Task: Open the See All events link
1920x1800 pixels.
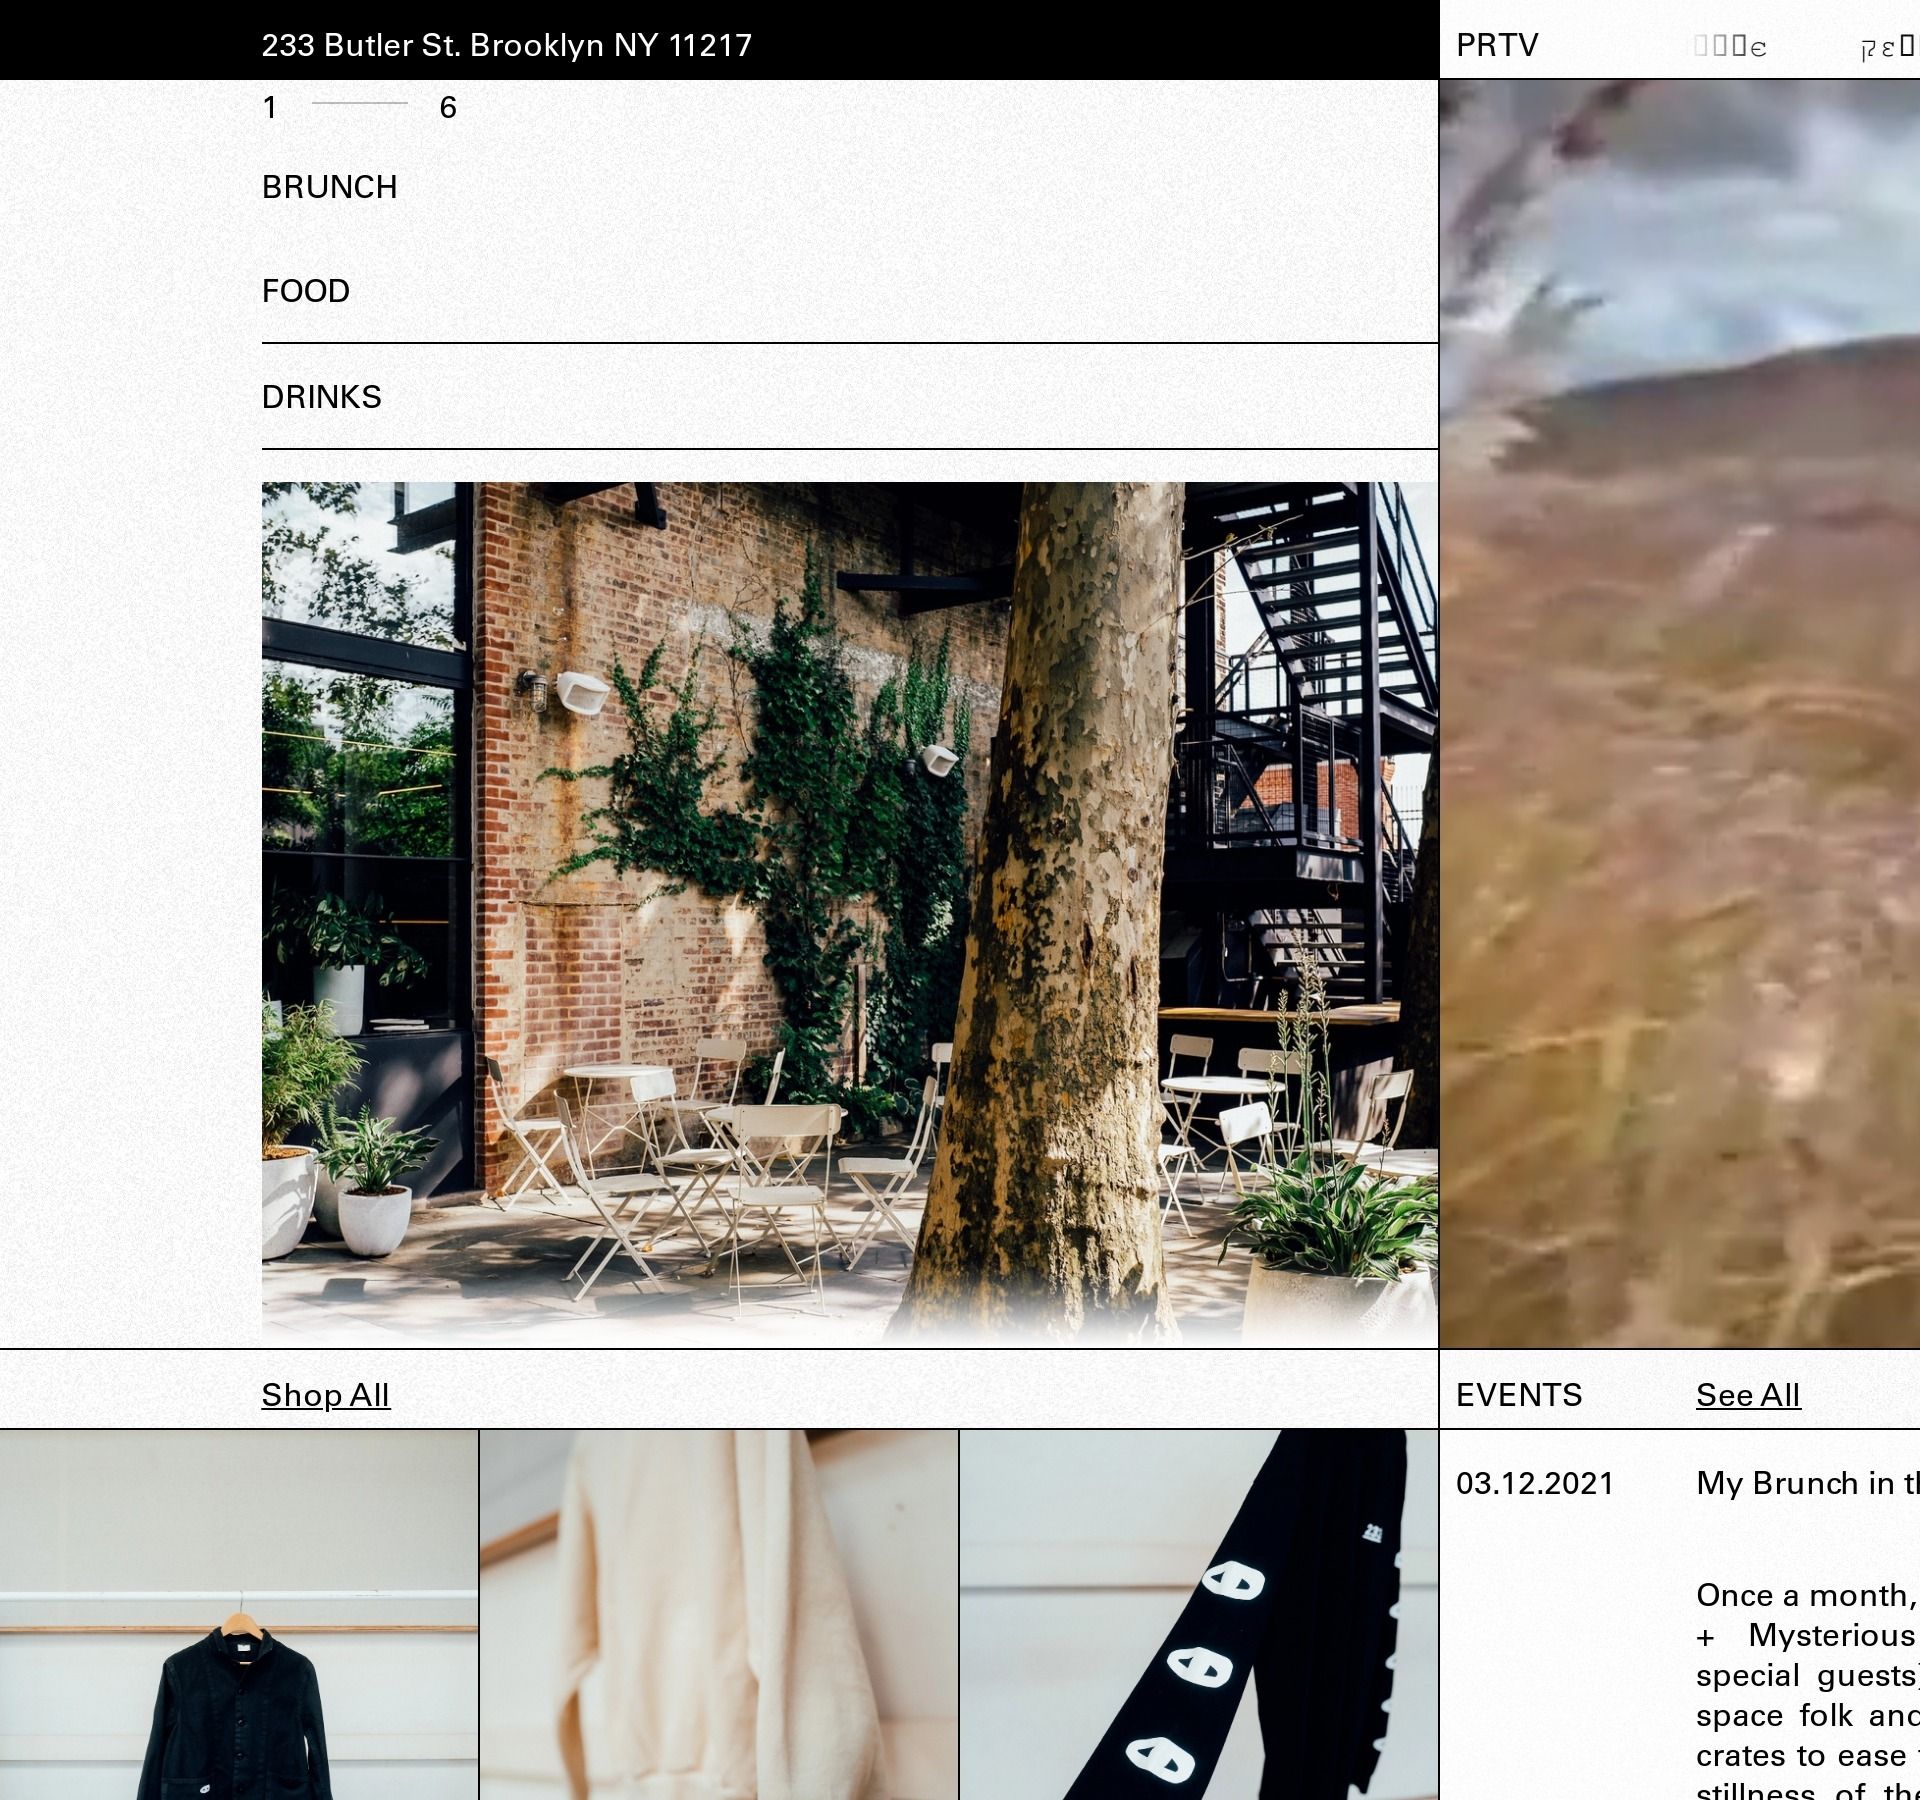Action: [x=1748, y=1395]
